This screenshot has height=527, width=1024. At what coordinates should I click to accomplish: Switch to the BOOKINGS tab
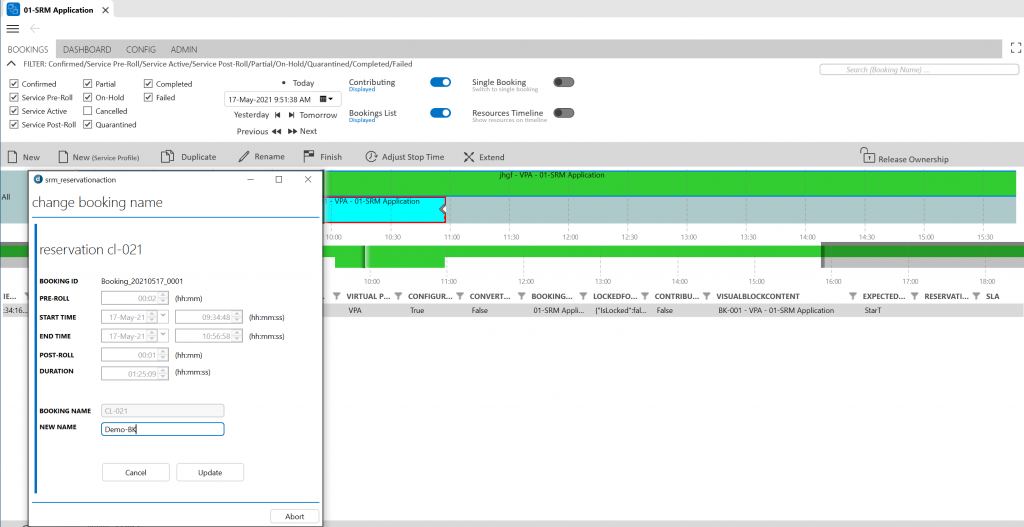click(x=28, y=49)
